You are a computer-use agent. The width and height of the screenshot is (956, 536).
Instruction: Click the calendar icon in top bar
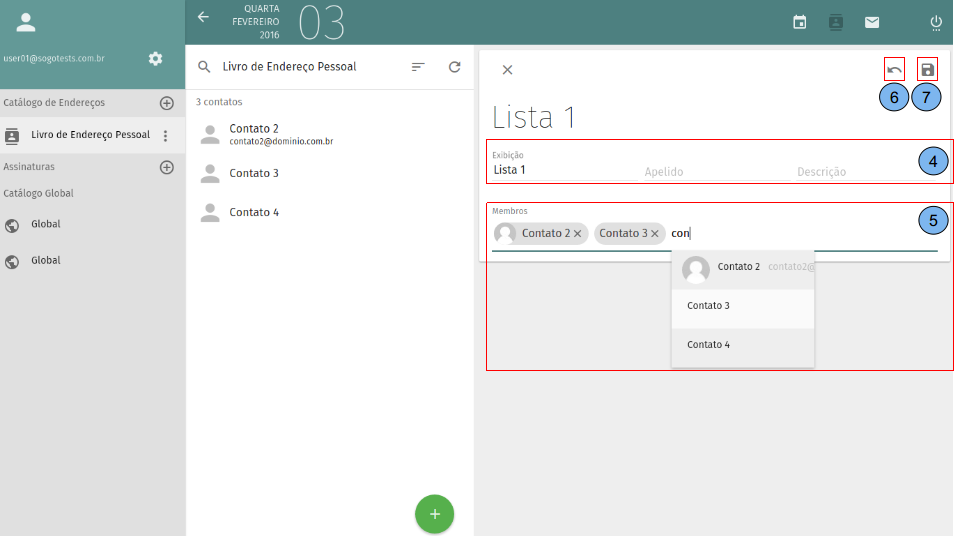(x=800, y=22)
